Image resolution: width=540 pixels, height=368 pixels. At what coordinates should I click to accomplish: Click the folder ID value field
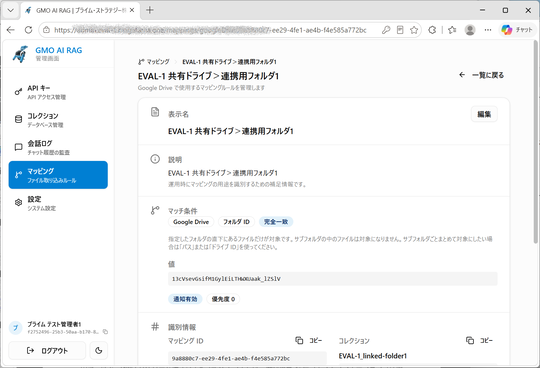333,279
